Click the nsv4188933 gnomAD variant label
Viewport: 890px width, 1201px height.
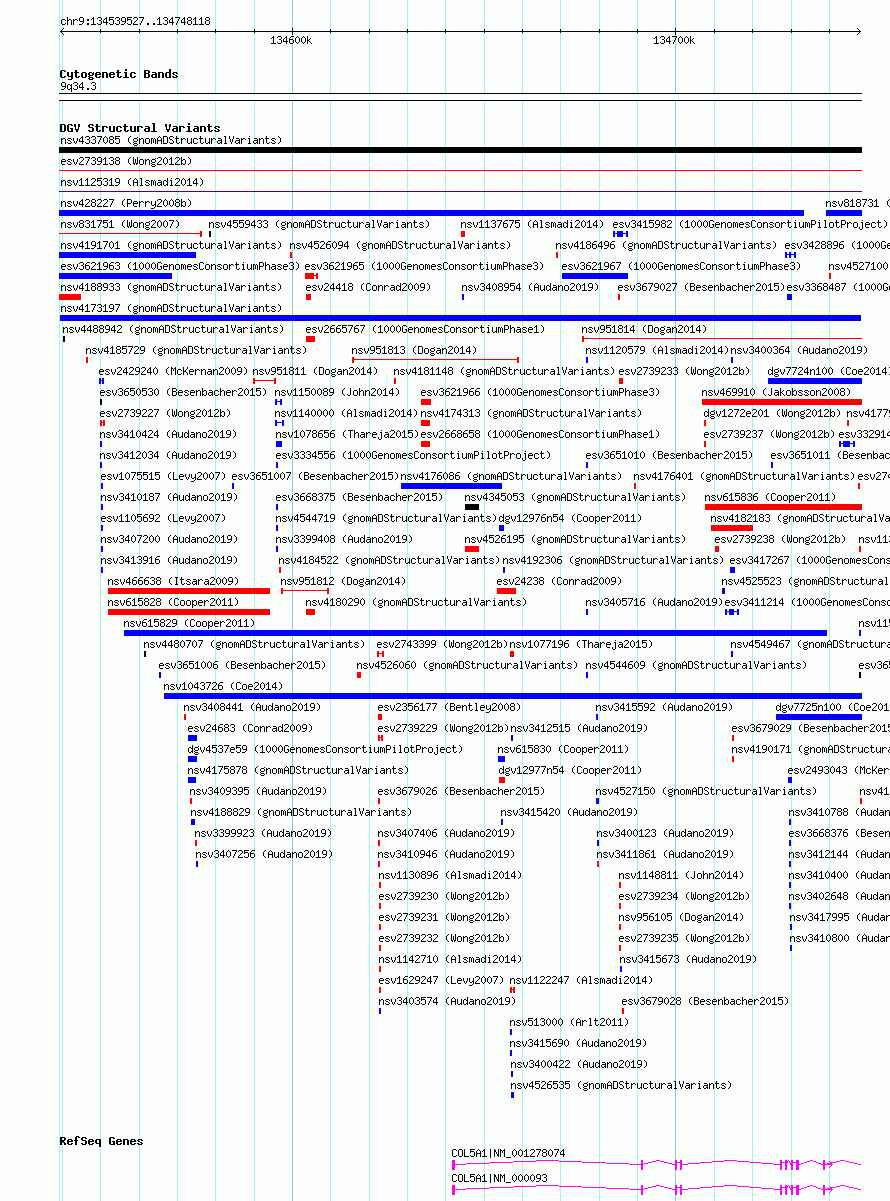pos(171,287)
